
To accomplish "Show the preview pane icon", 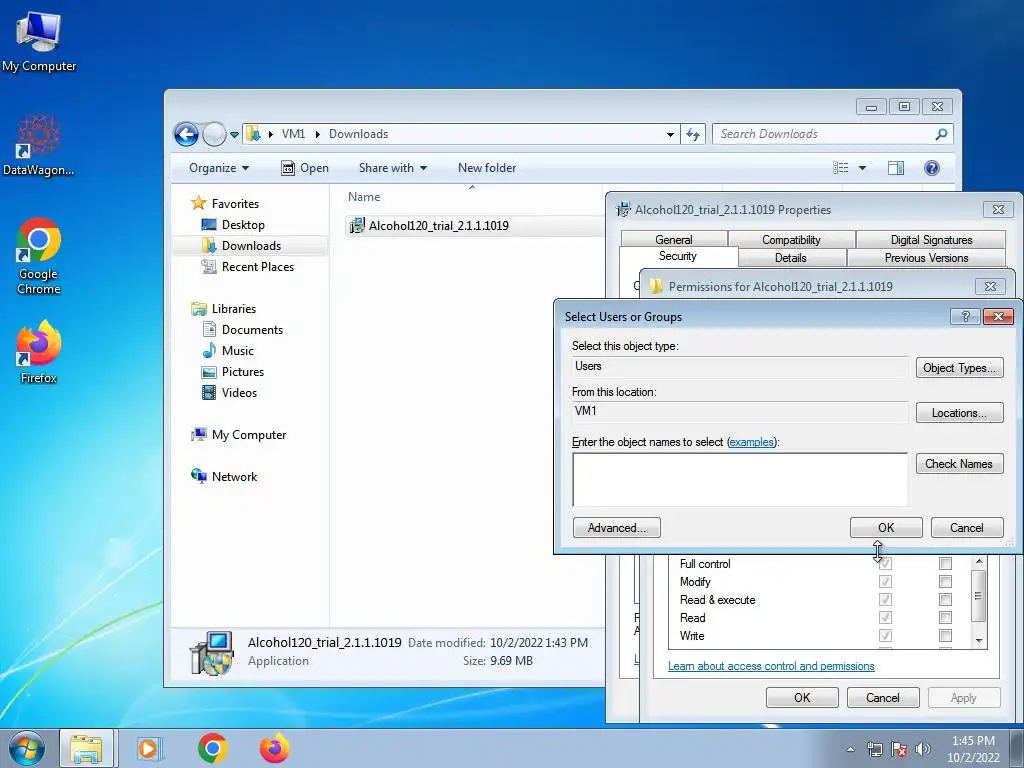I will 895,168.
